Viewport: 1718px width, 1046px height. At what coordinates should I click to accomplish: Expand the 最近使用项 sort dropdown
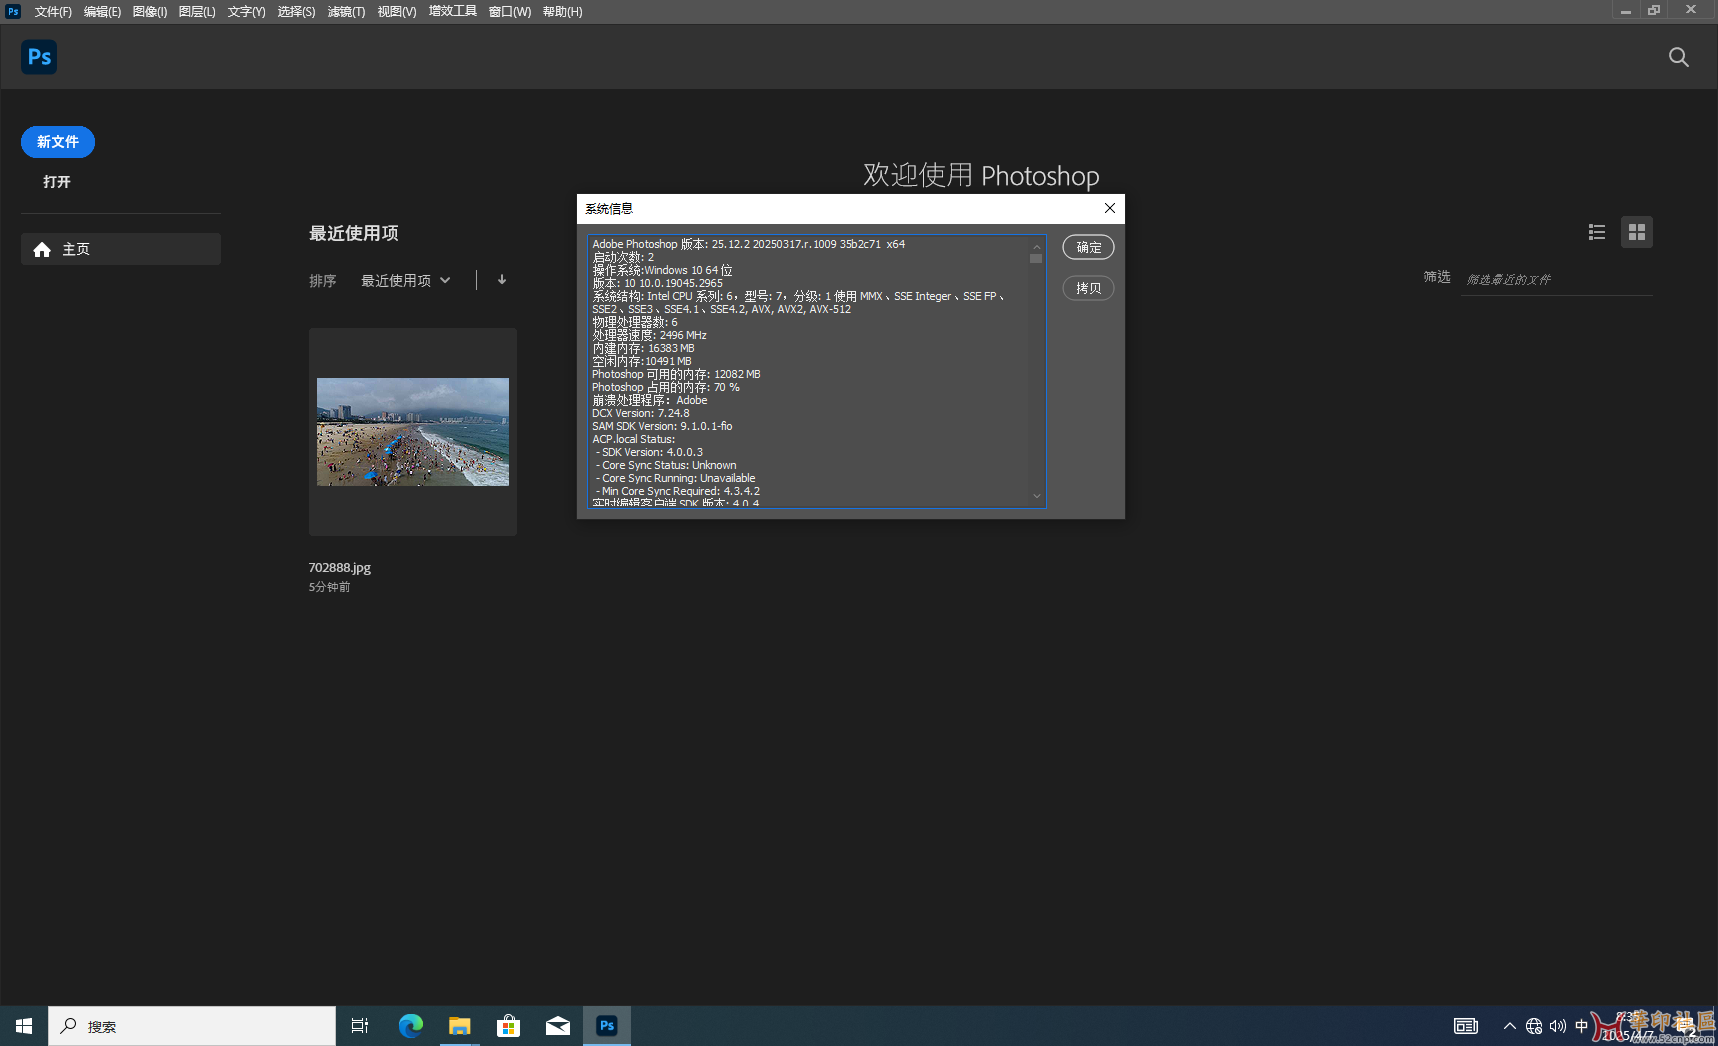406,281
